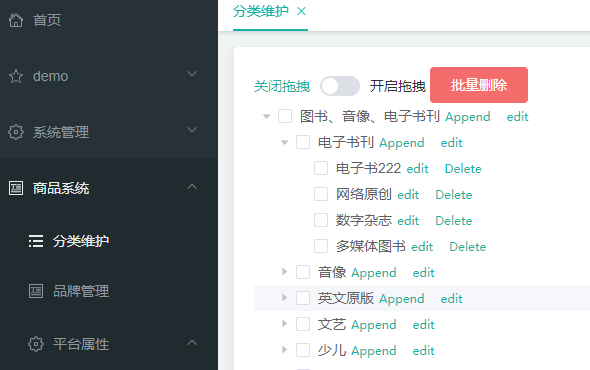Select the 多媒体图书 tree row text
Image resolution: width=590 pixels, height=370 pixels.
tap(371, 246)
